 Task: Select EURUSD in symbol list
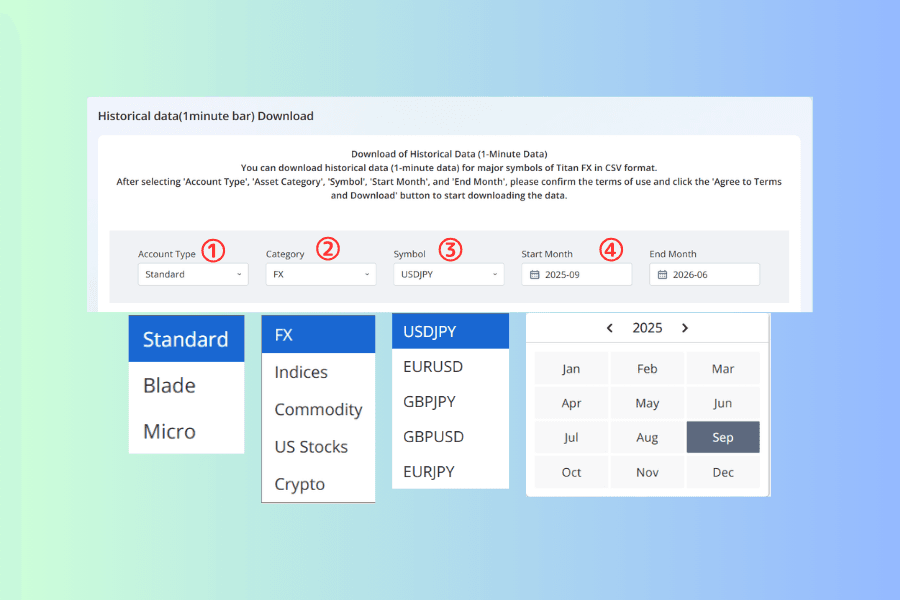pyautogui.click(x=451, y=366)
